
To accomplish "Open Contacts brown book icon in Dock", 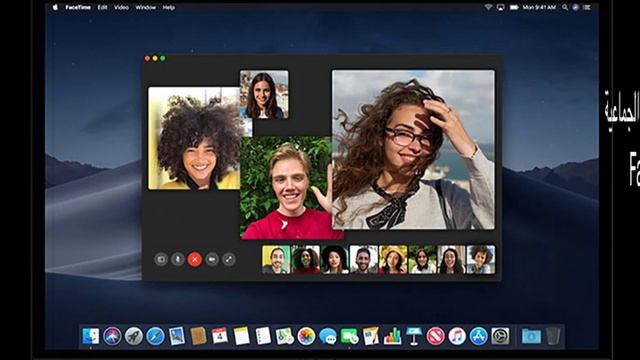I will [x=198, y=336].
